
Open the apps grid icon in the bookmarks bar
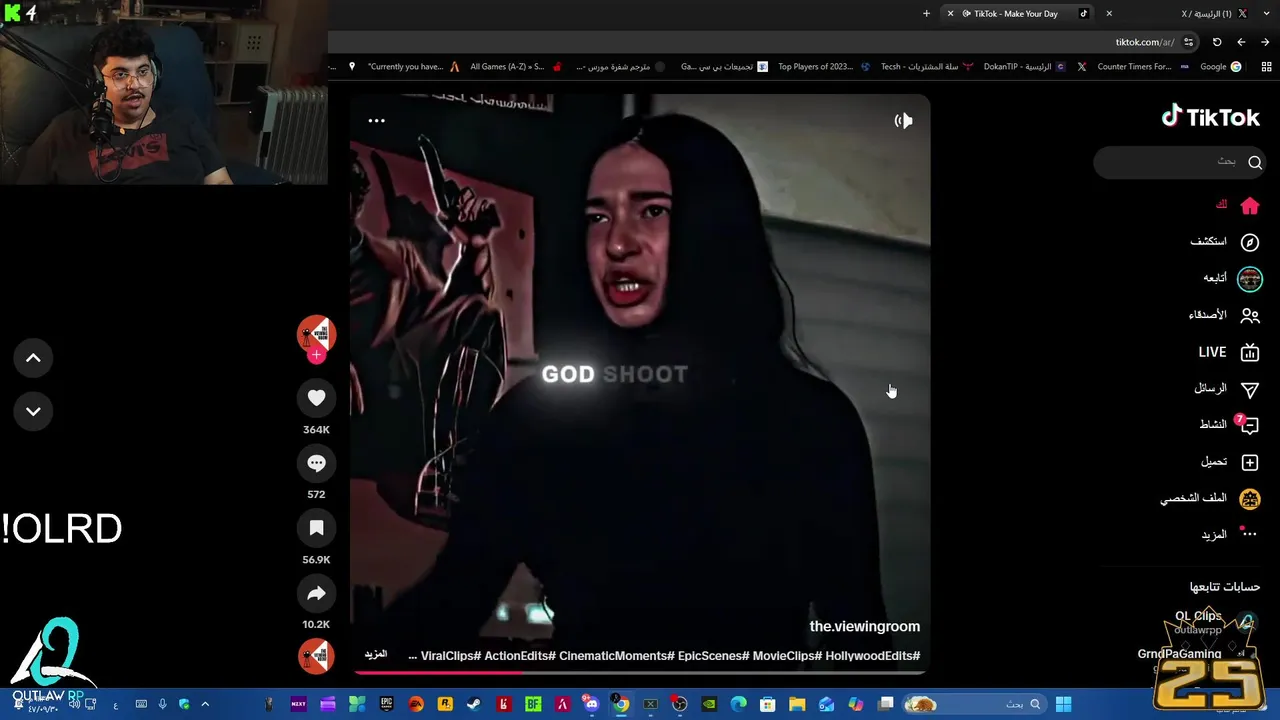(1266, 67)
